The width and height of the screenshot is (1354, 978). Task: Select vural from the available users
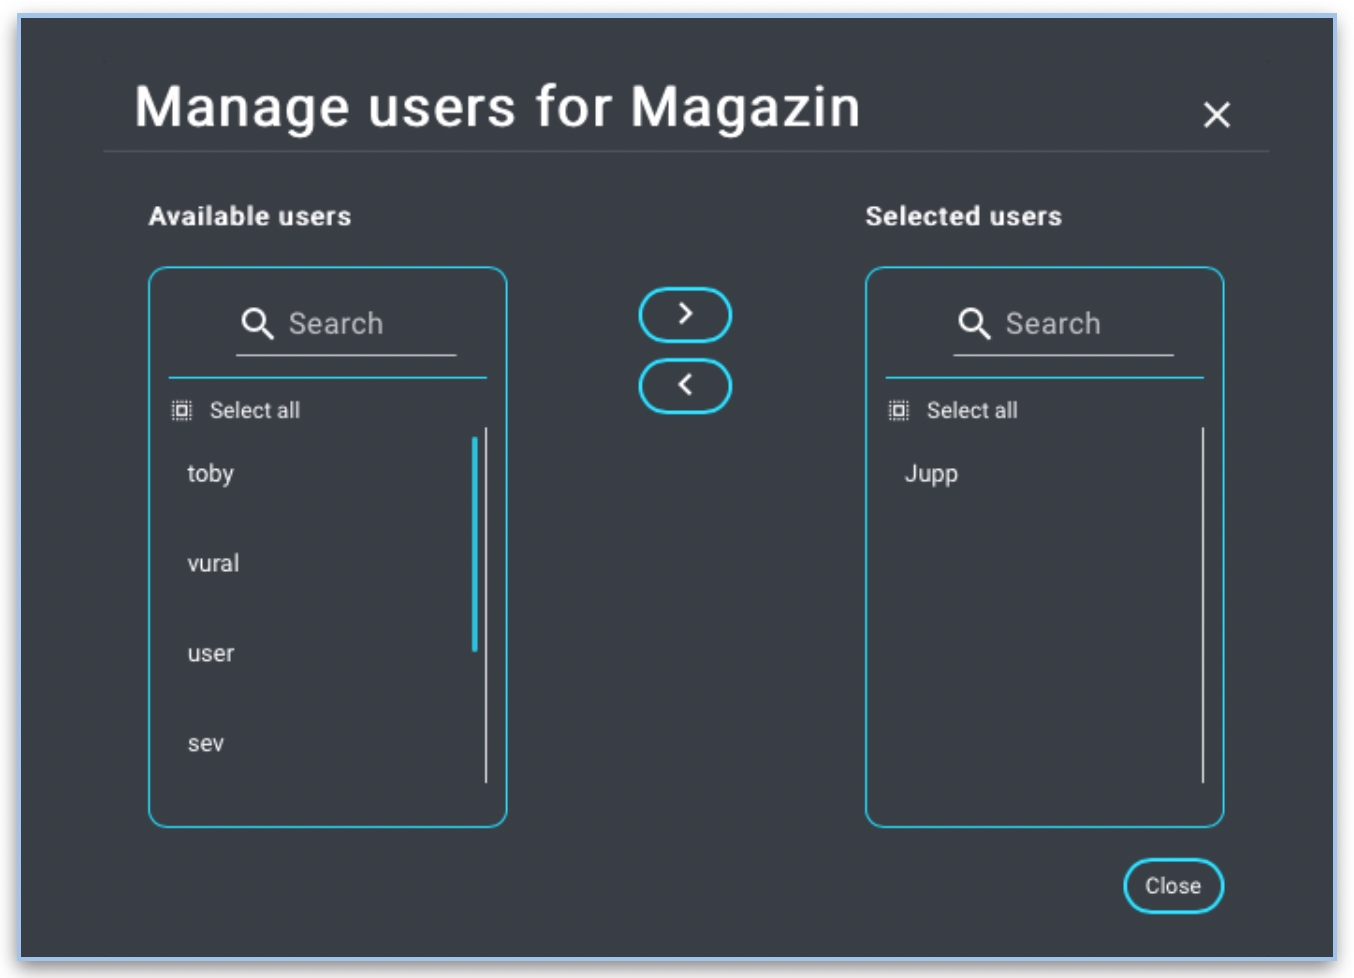pyautogui.click(x=214, y=564)
